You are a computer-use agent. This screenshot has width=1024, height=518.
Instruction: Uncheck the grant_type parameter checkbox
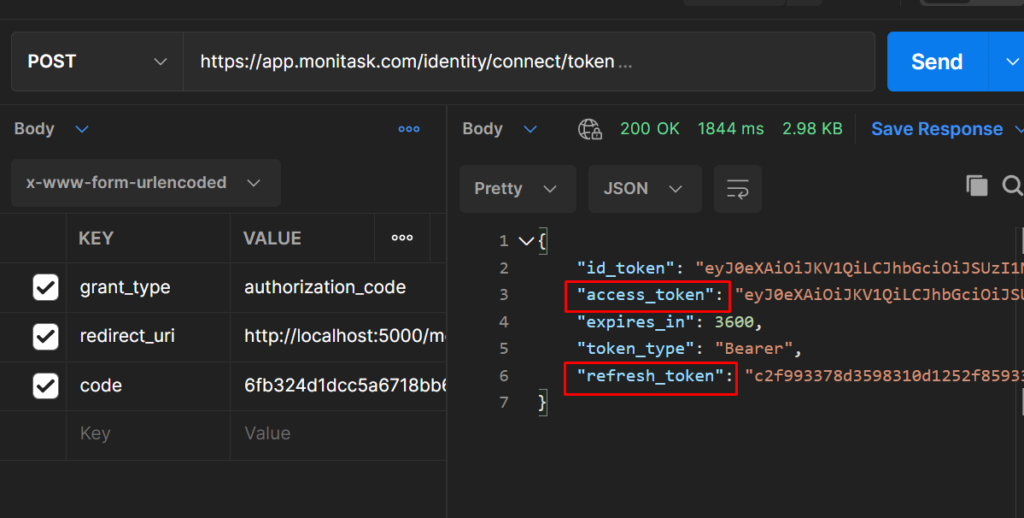tap(46, 287)
